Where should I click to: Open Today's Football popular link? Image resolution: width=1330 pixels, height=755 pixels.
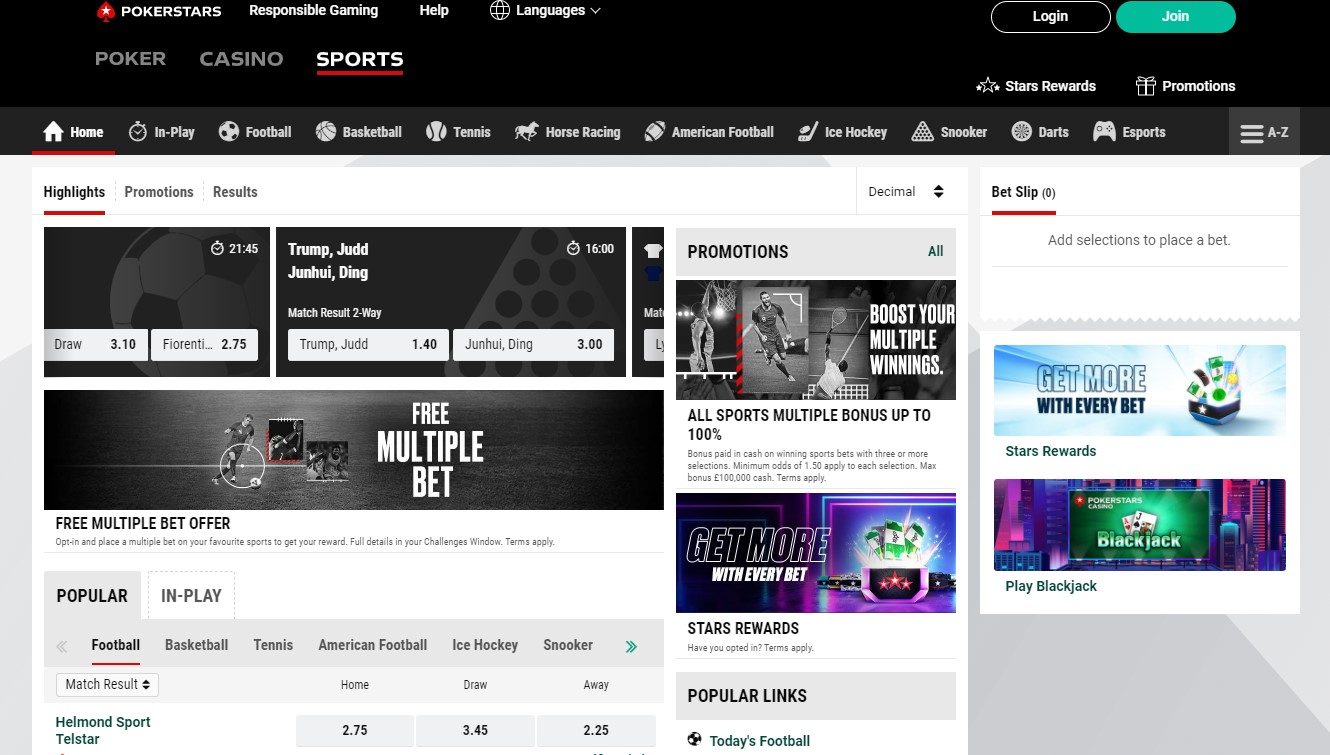[x=760, y=741]
